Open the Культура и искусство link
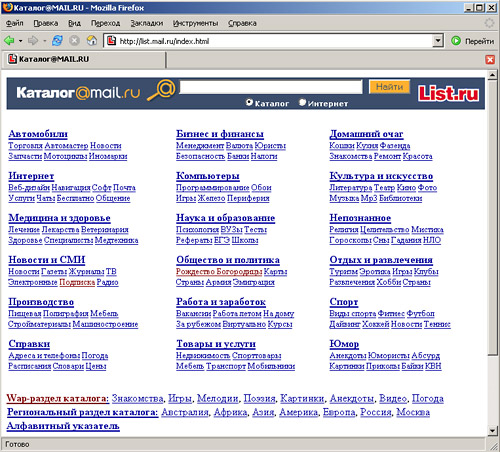 coord(381,176)
